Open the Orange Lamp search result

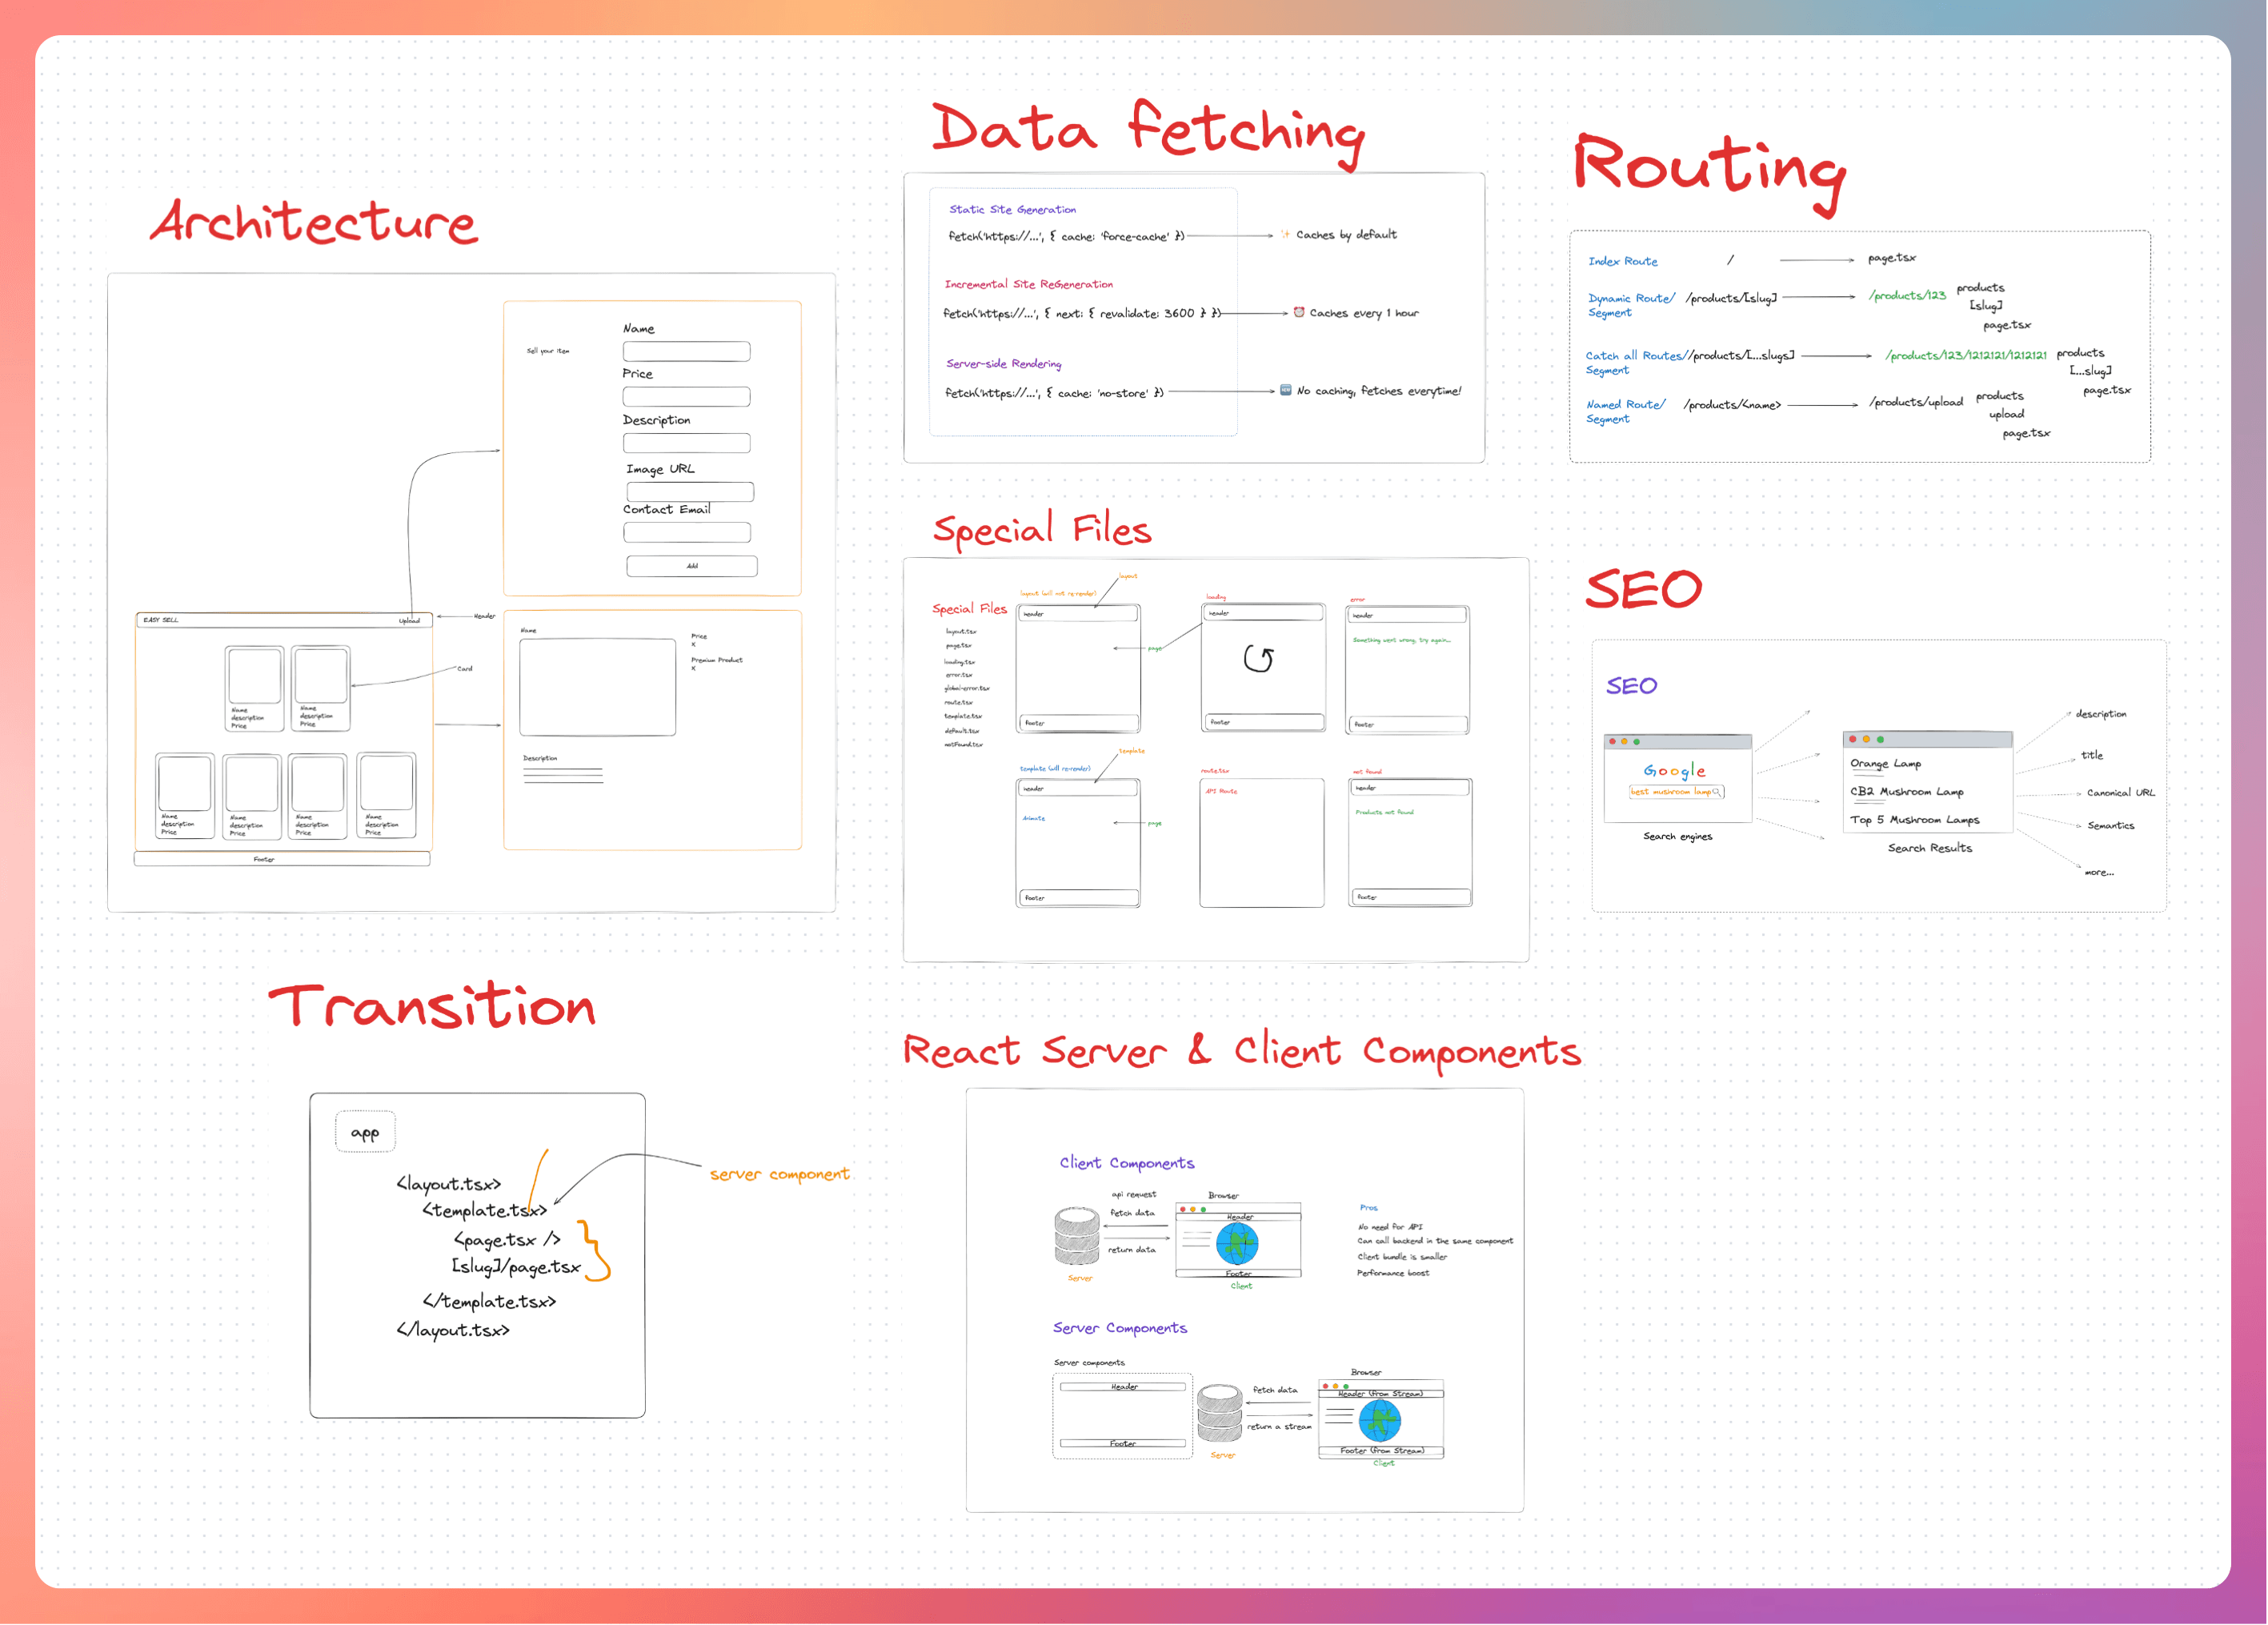1885,764
